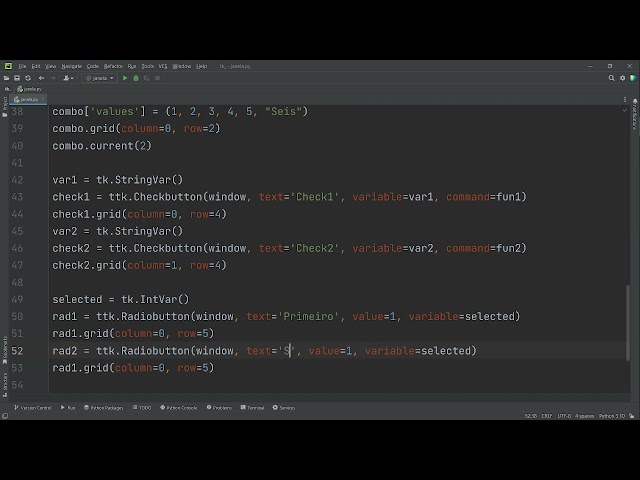
Task: Click line number 38 in the gutter
Action: click(x=17, y=111)
